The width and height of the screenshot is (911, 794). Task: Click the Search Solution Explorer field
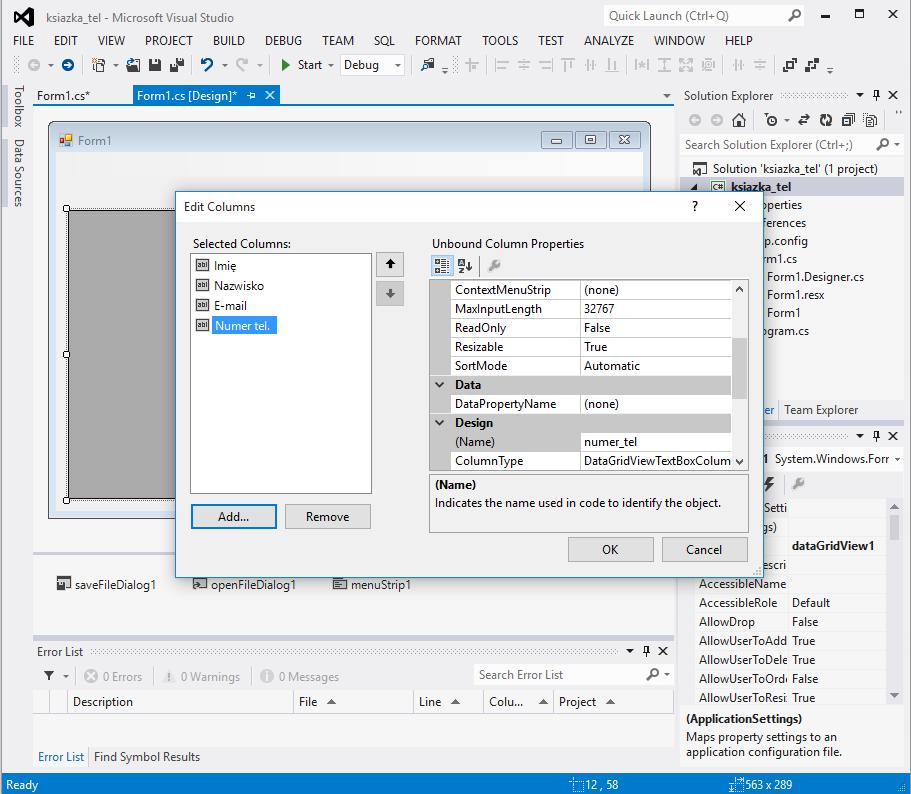coord(778,145)
